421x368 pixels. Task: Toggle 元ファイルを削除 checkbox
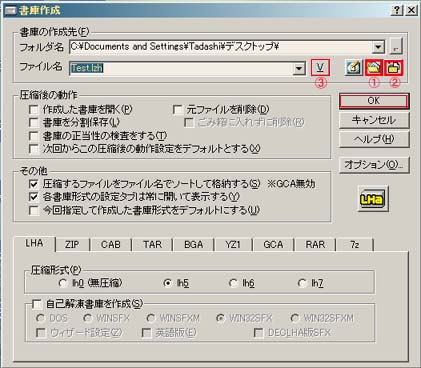pyautogui.click(x=178, y=110)
